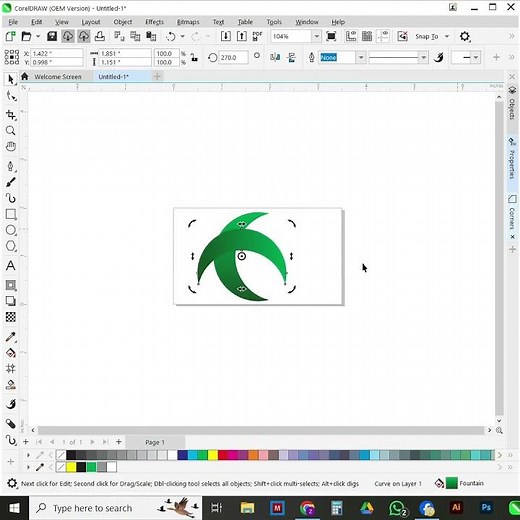The image size is (520, 520).
Task: Click the X position field
Action: [x=57, y=53]
